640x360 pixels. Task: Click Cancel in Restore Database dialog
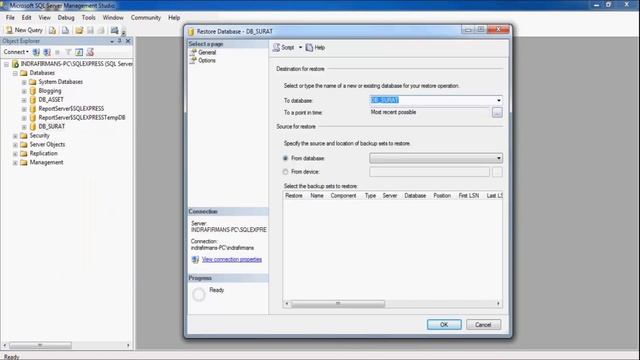point(483,324)
